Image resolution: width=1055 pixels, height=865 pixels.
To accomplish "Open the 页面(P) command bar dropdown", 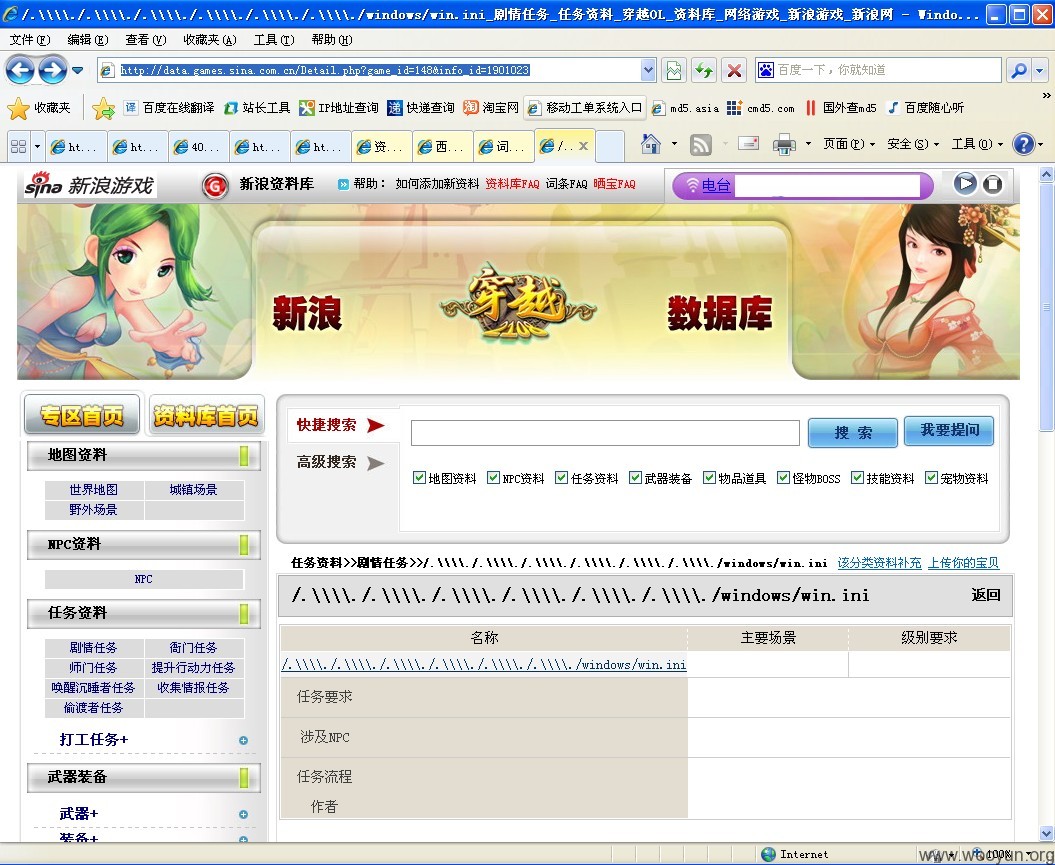I will pos(849,144).
